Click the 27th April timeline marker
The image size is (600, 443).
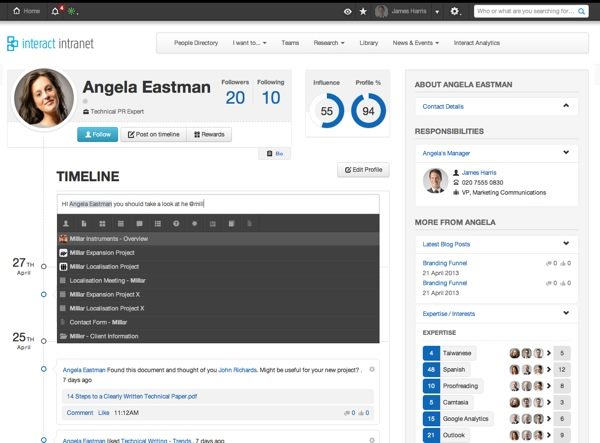(44, 266)
